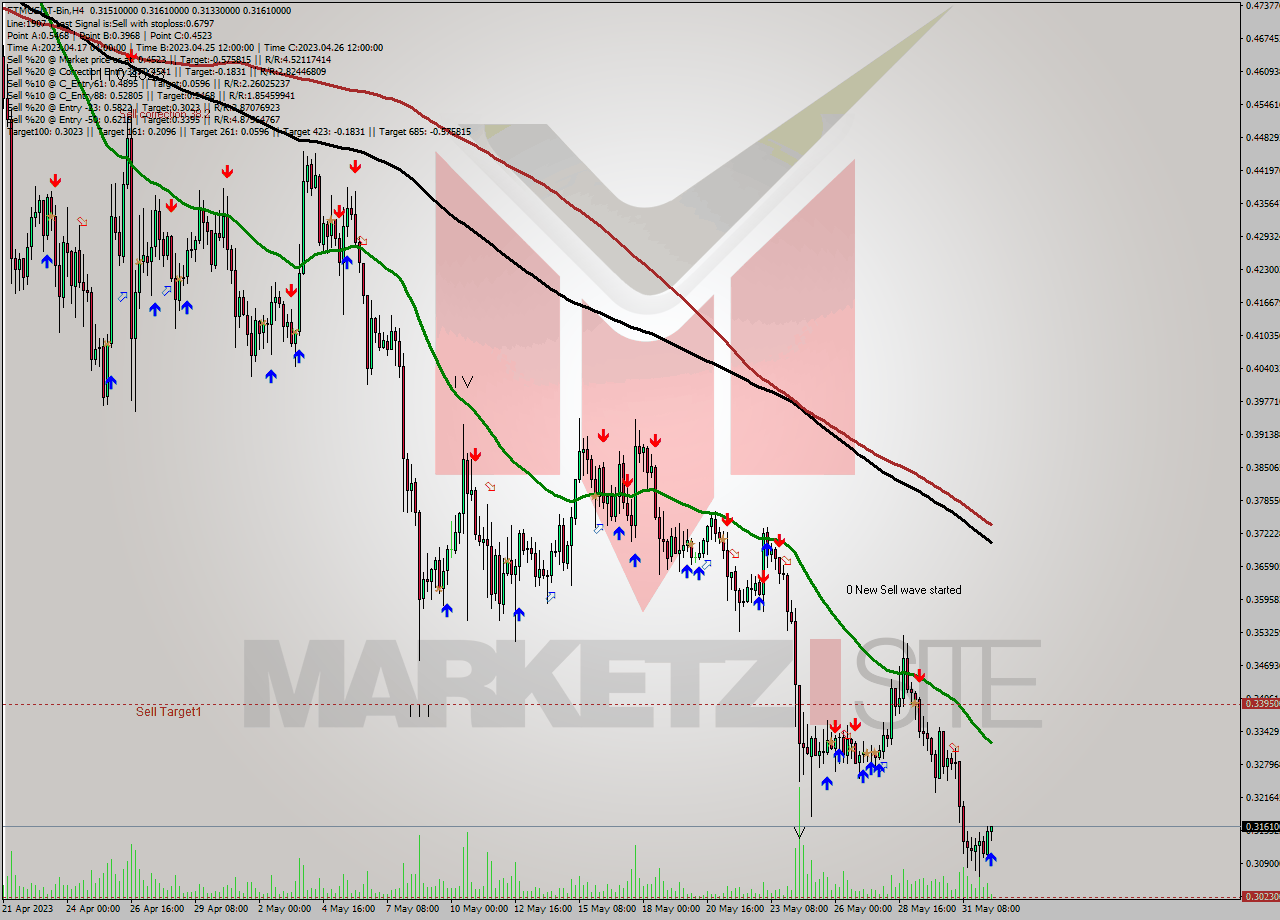This screenshot has width=1280, height=920.
Task: Click the '12 May 16:00' time axis label
Action: click(x=541, y=909)
